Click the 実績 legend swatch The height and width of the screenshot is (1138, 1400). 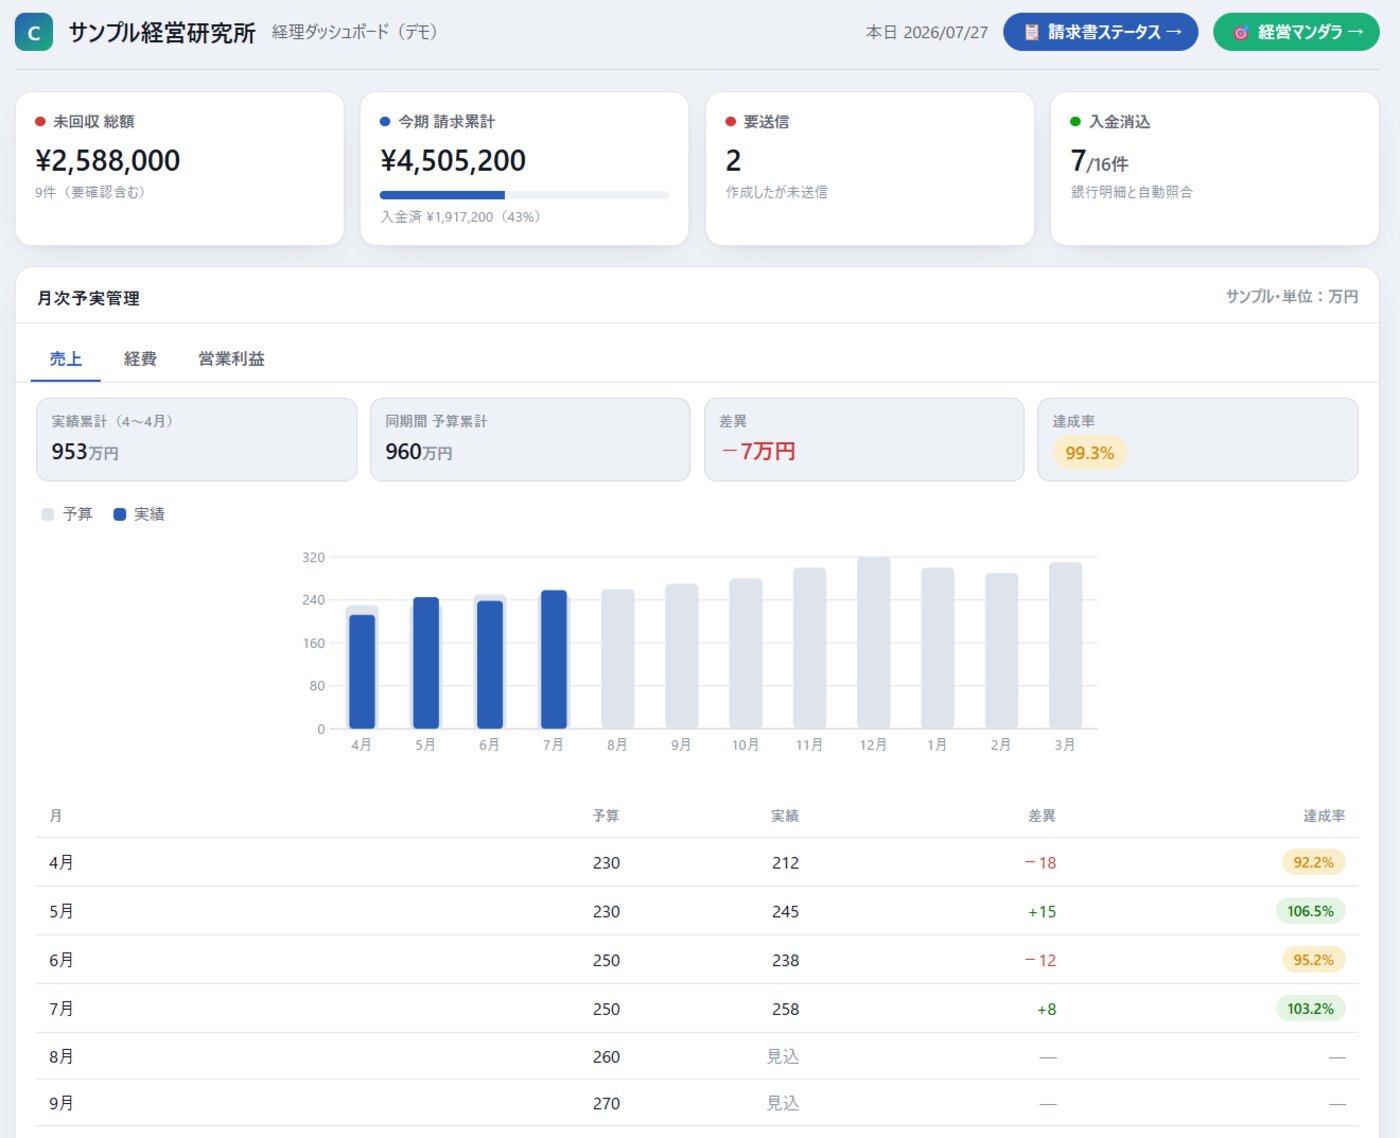[x=119, y=514]
